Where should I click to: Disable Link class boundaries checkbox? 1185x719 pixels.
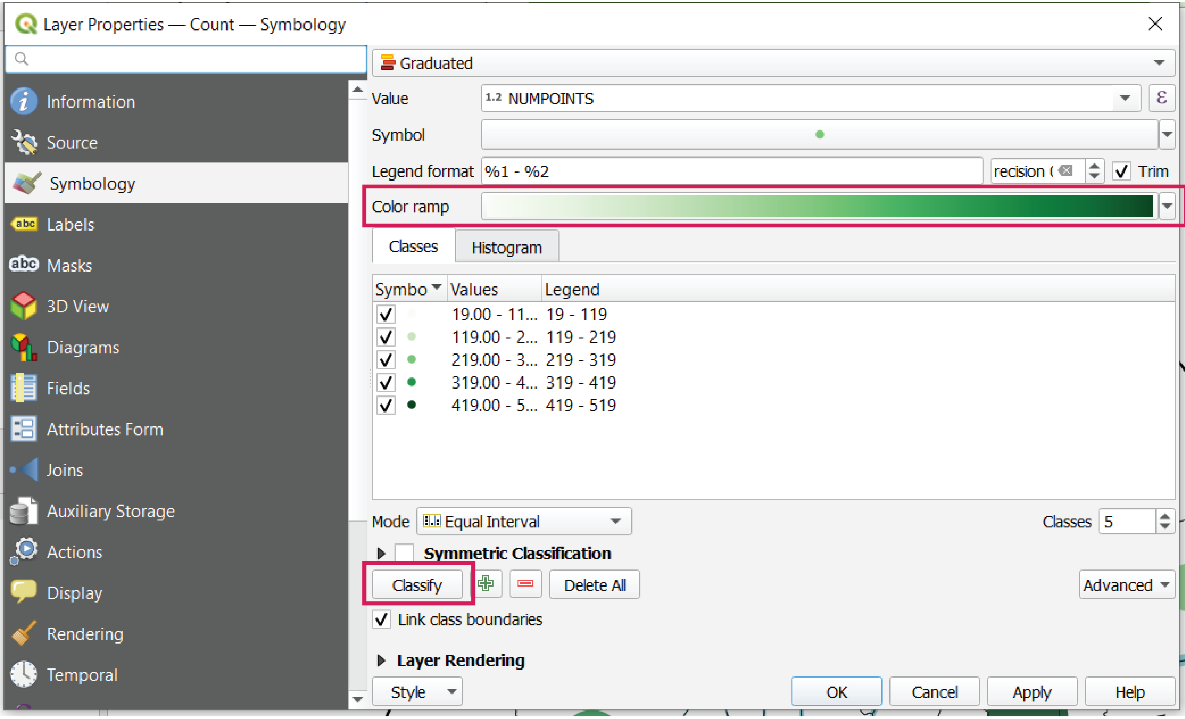click(x=381, y=620)
